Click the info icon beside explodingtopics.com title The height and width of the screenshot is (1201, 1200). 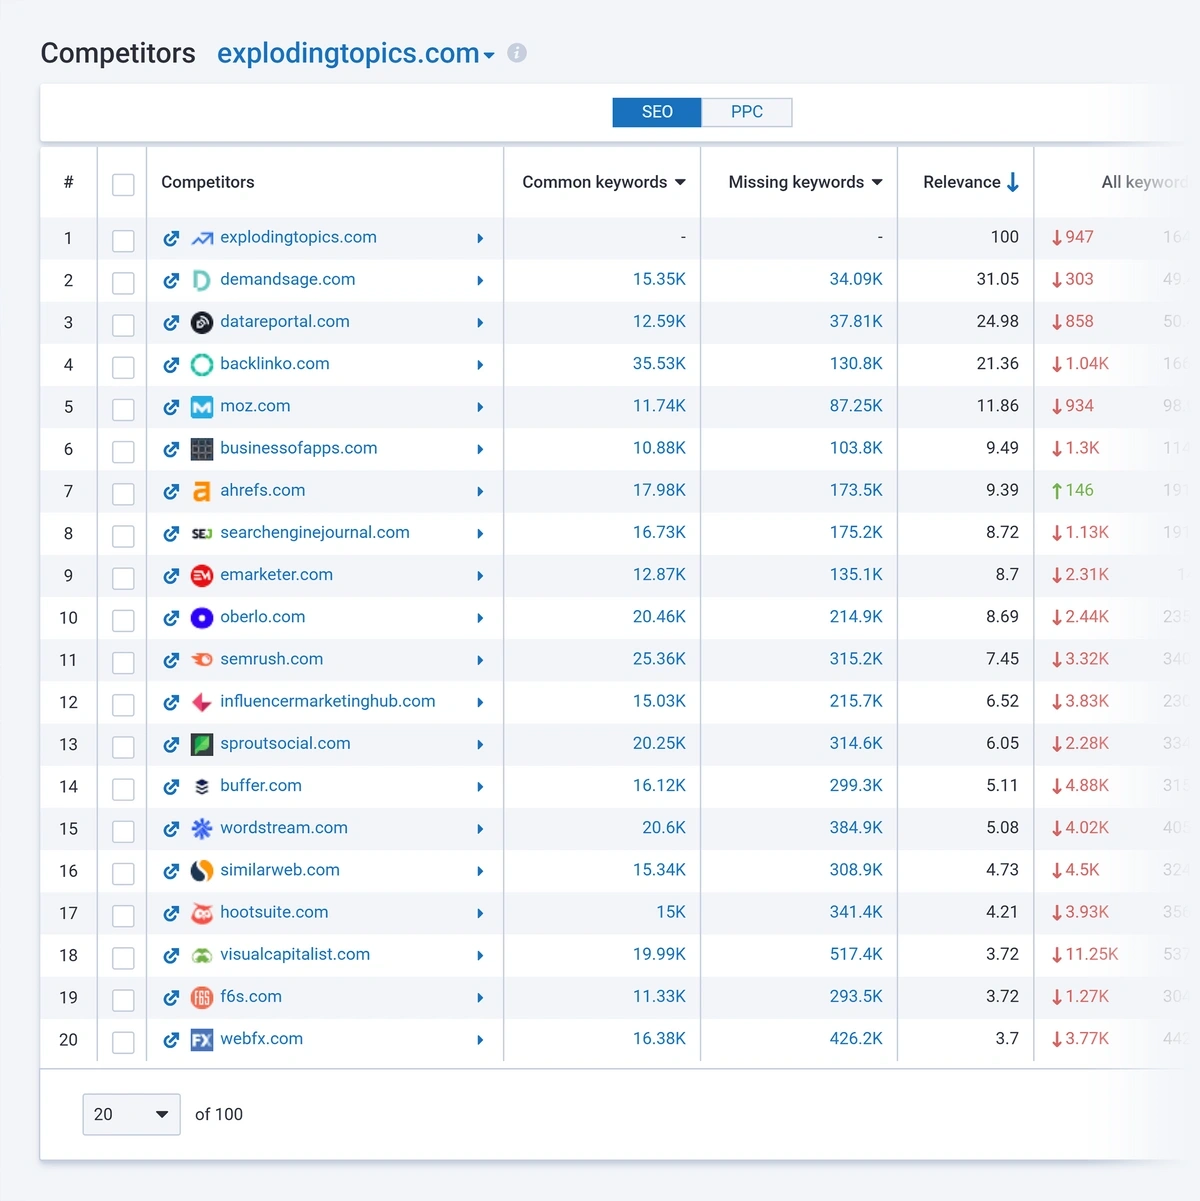point(517,53)
